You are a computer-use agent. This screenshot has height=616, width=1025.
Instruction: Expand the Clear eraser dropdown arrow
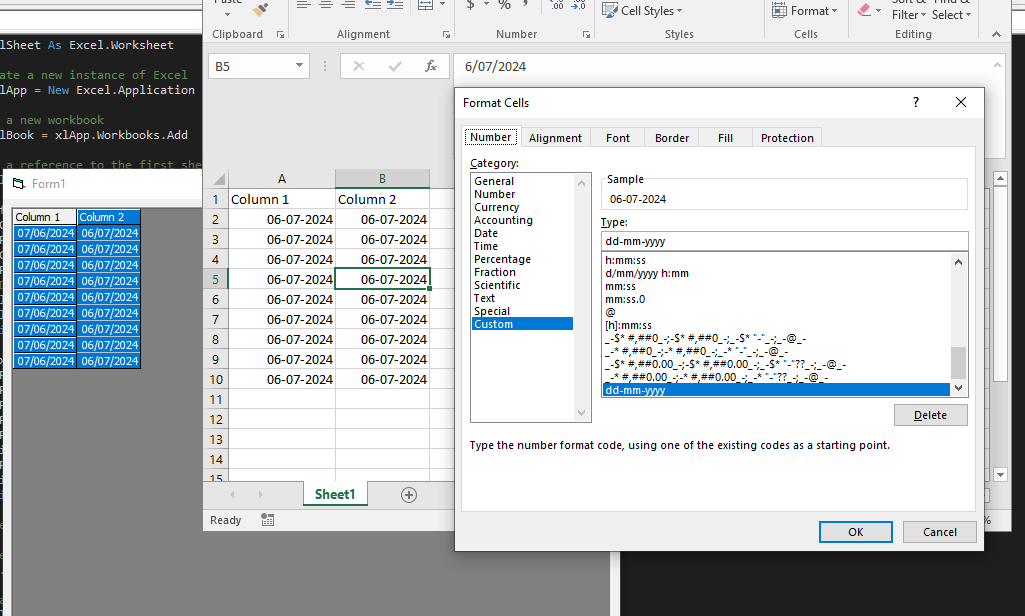coord(879,10)
